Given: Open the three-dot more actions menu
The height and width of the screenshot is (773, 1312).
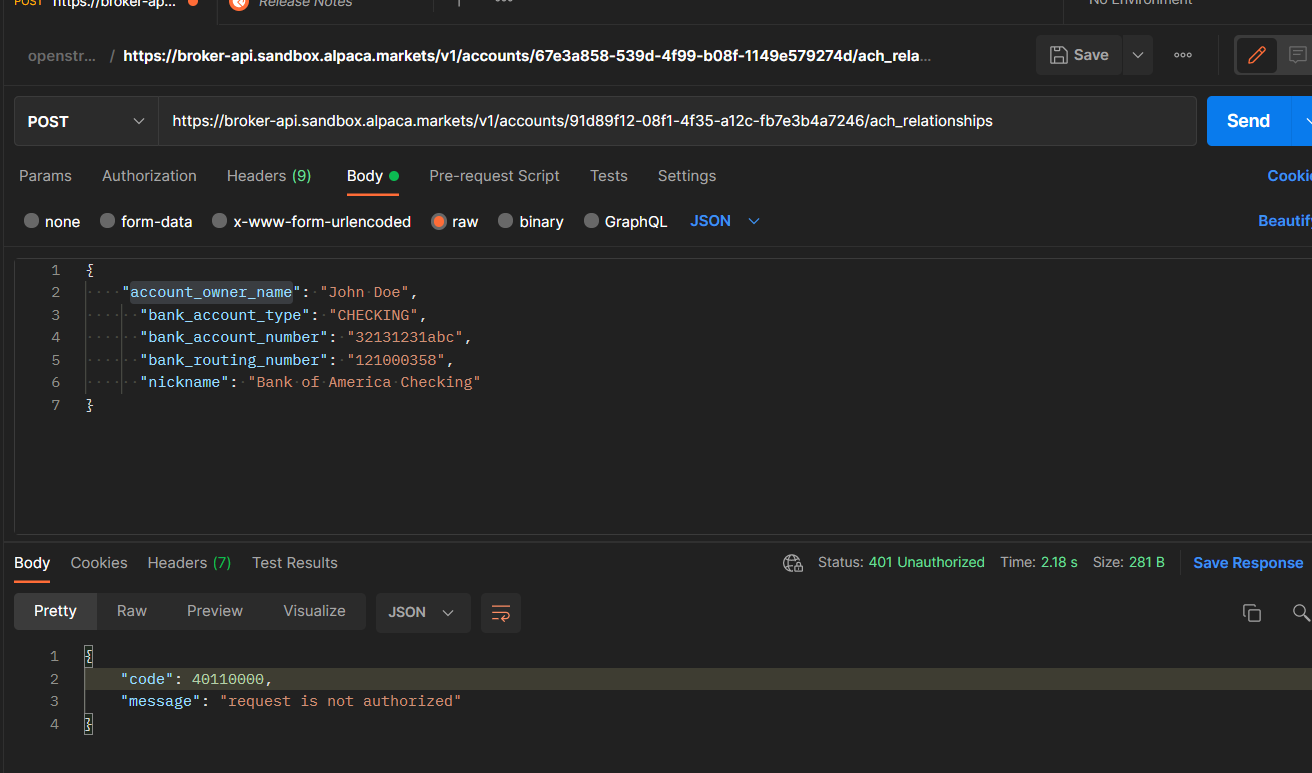Looking at the screenshot, I should point(1183,55).
